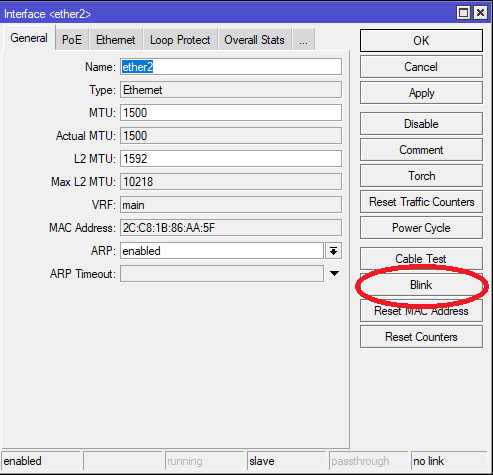Image resolution: width=493 pixels, height=475 pixels.
Task: Click the Type field
Action: tap(231, 90)
